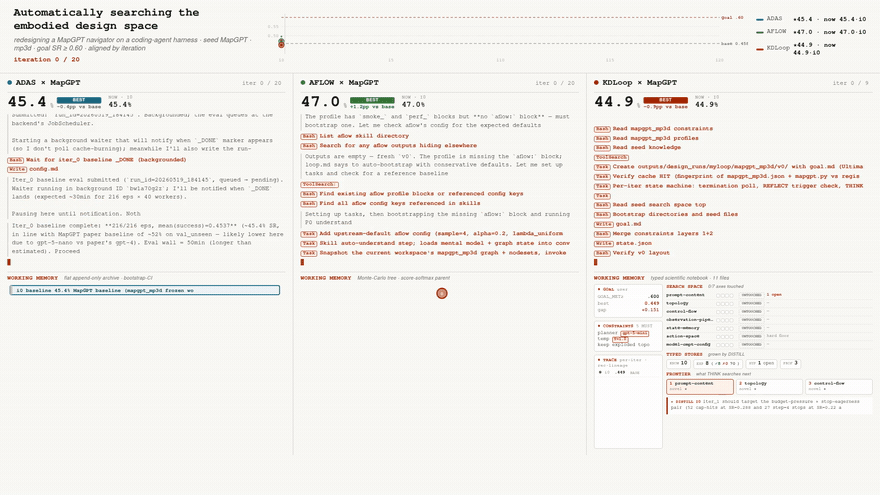Click the 'state-memory' search space axis

682,328
